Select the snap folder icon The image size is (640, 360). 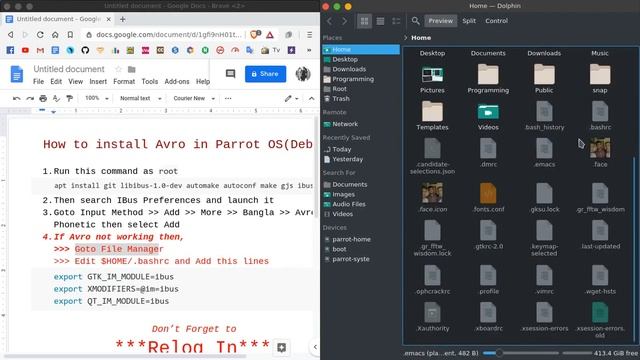click(600, 75)
